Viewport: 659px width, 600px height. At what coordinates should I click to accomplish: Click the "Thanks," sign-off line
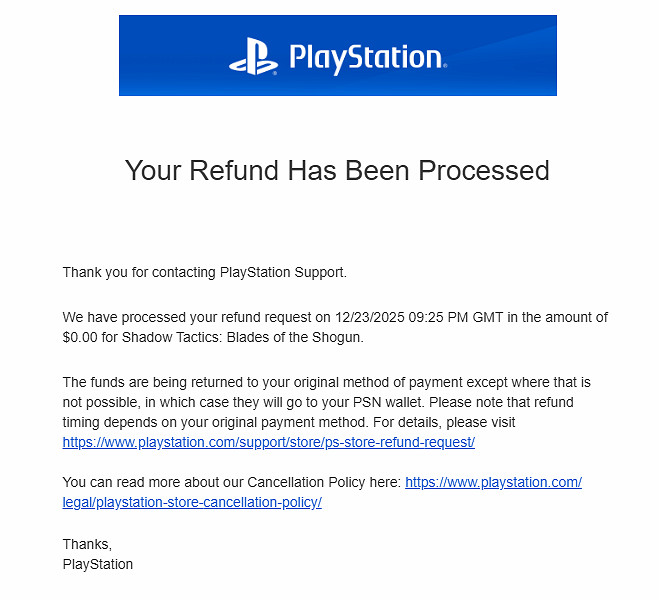tap(88, 544)
